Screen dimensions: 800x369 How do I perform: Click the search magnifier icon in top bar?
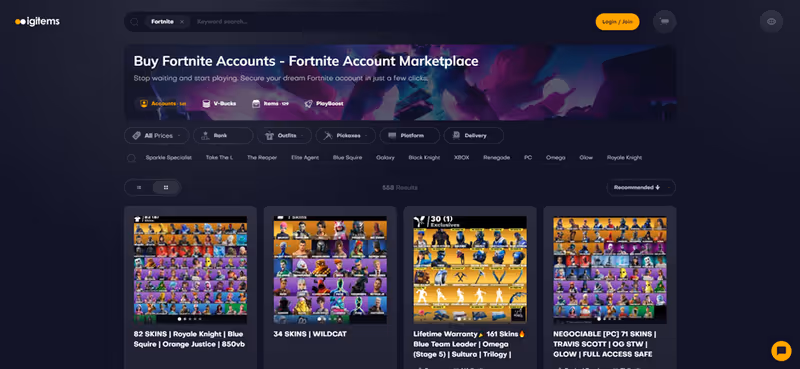pyautogui.click(x=134, y=22)
